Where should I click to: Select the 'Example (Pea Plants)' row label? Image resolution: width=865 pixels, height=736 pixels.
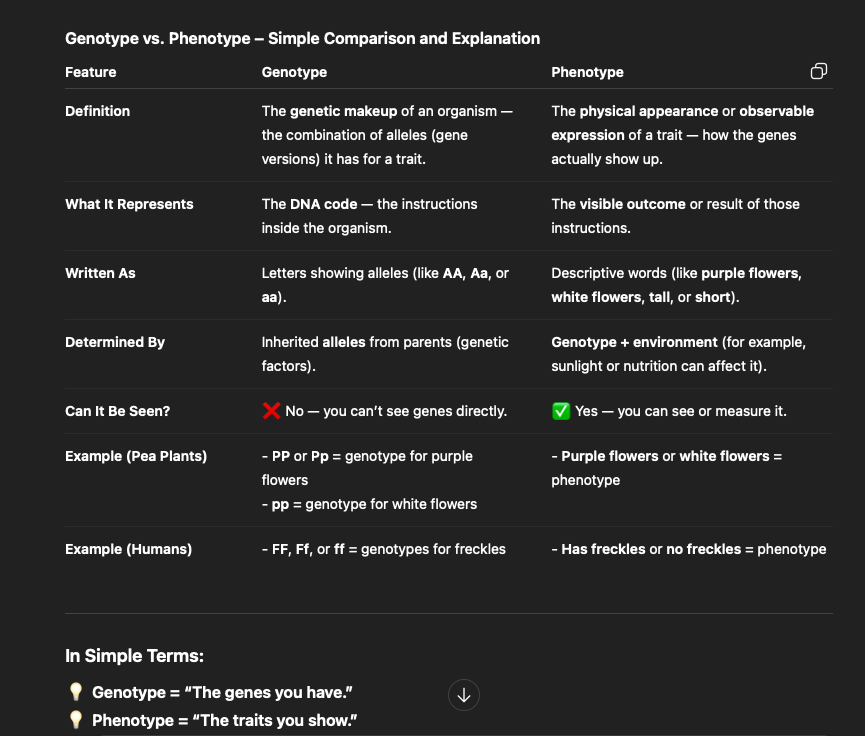[x=136, y=456]
